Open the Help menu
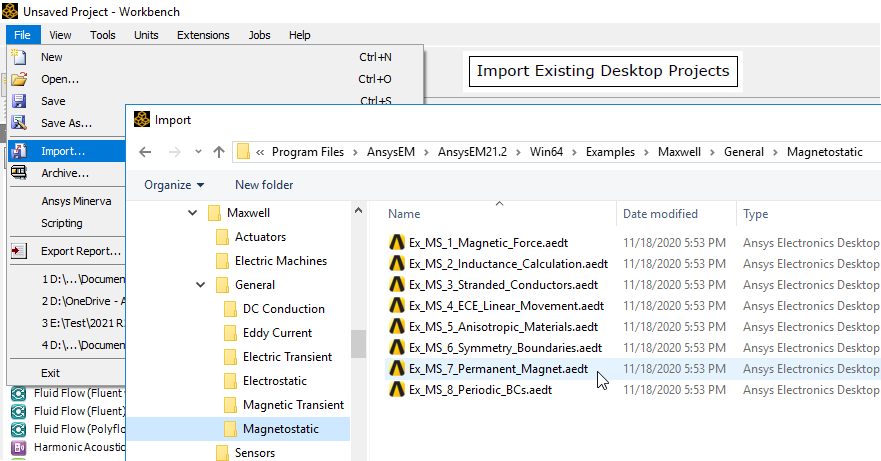This screenshot has height=461, width=881. coord(299,35)
